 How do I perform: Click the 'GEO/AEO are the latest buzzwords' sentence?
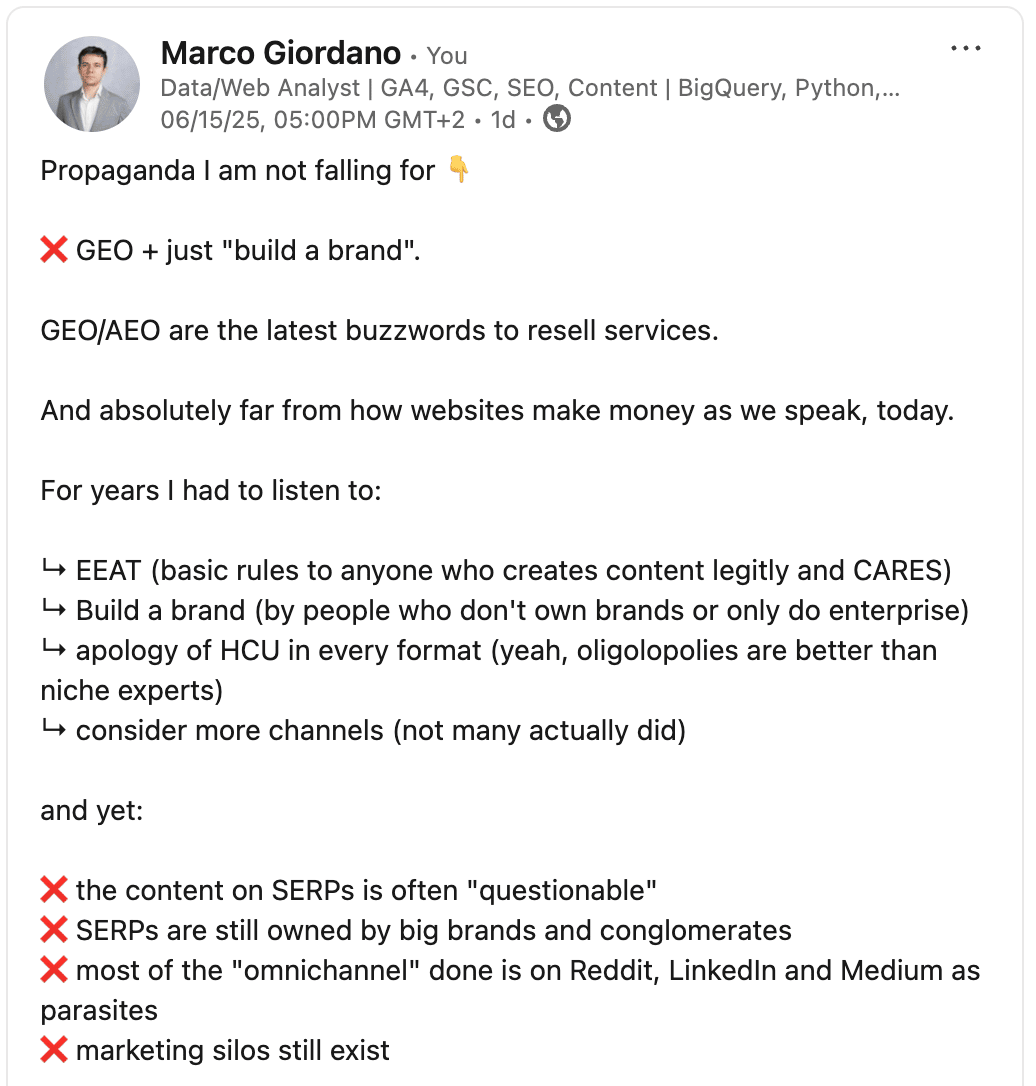point(379,330)
